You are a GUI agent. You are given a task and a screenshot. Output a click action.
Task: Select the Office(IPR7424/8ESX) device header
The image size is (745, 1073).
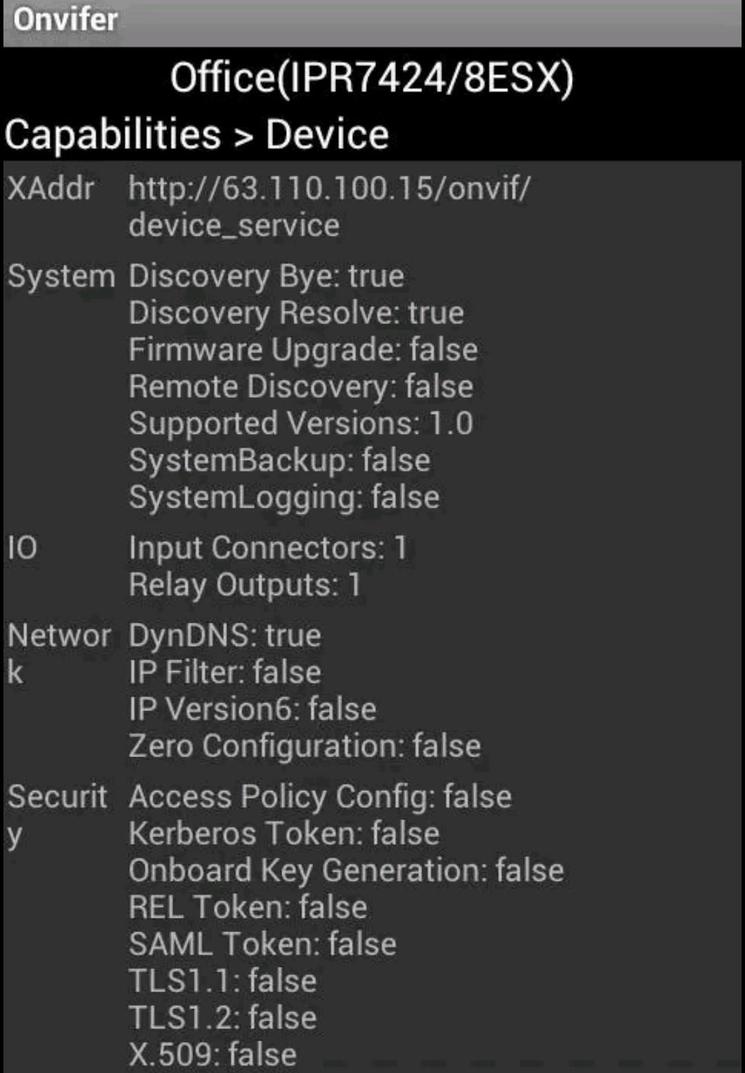coord(372,80)
